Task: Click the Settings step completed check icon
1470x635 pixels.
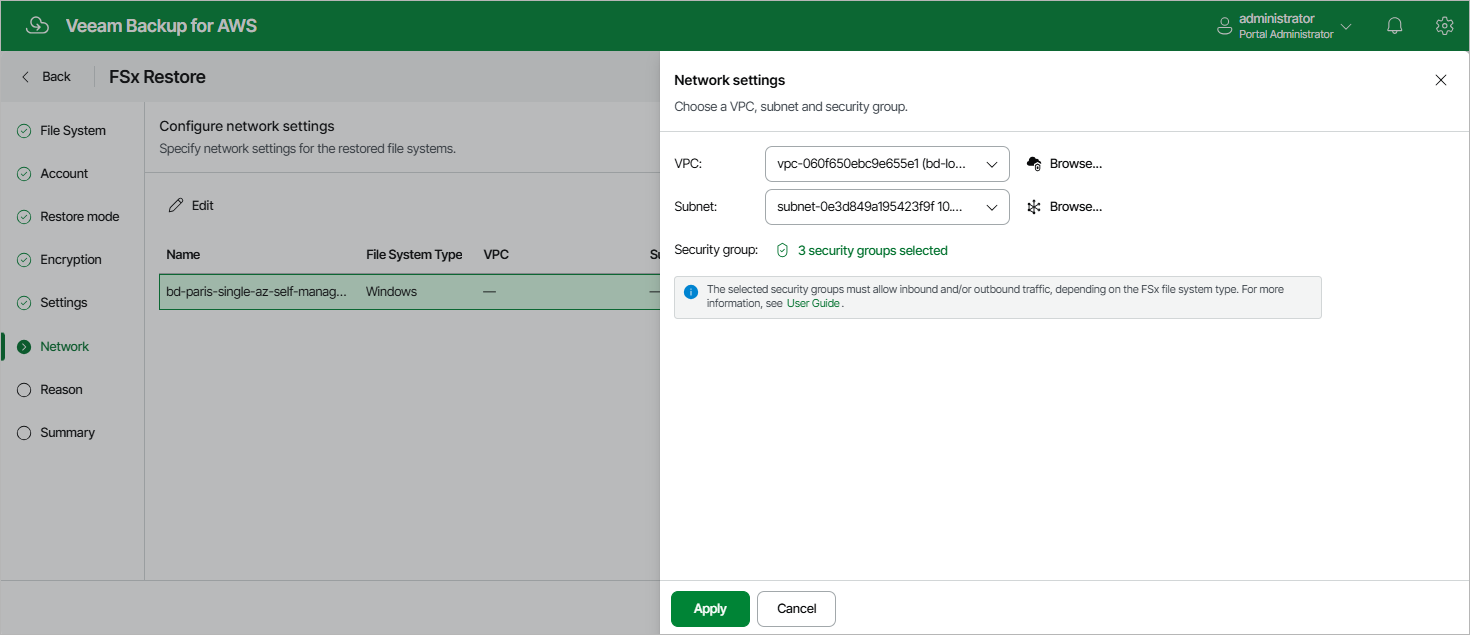Action: click(x=24, y=303)
